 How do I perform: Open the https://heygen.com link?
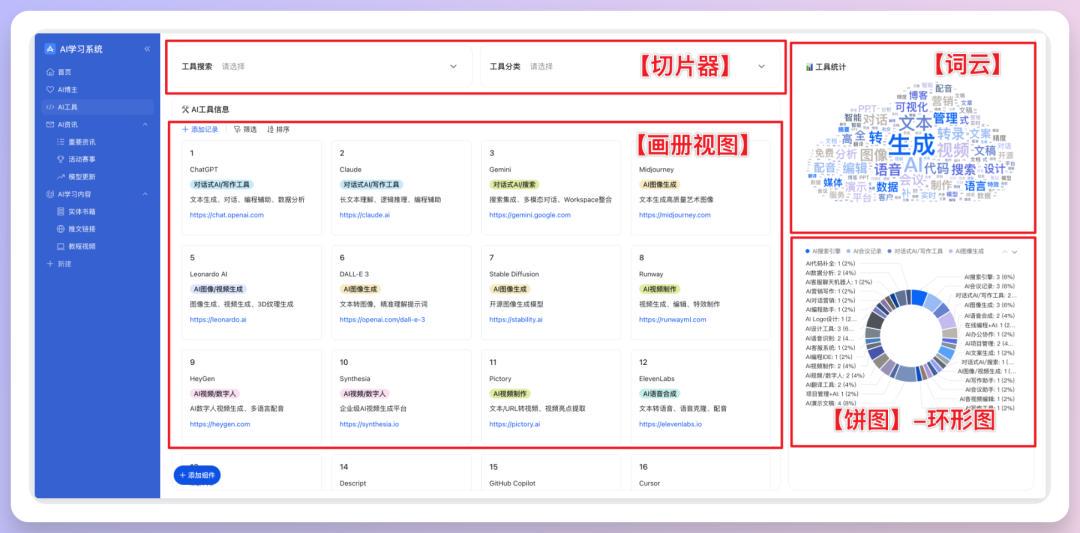(x=220, y=424)
